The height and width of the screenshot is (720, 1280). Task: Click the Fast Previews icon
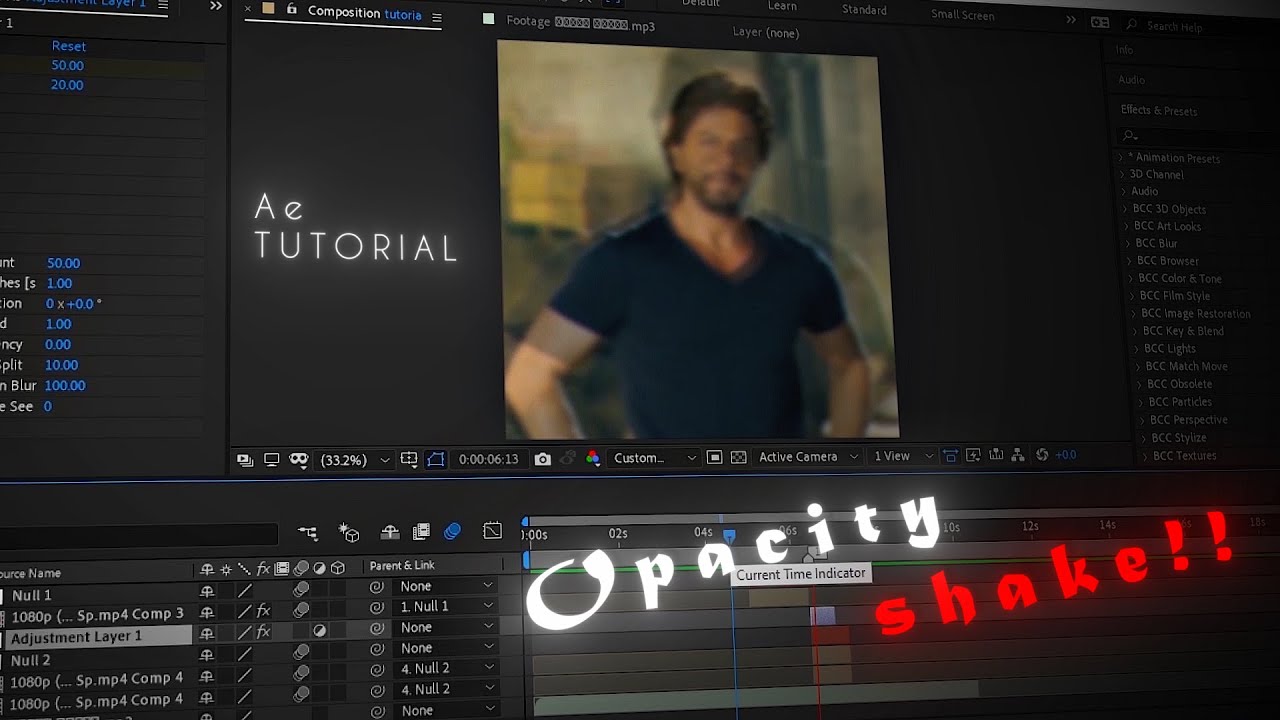pos(973,455)
